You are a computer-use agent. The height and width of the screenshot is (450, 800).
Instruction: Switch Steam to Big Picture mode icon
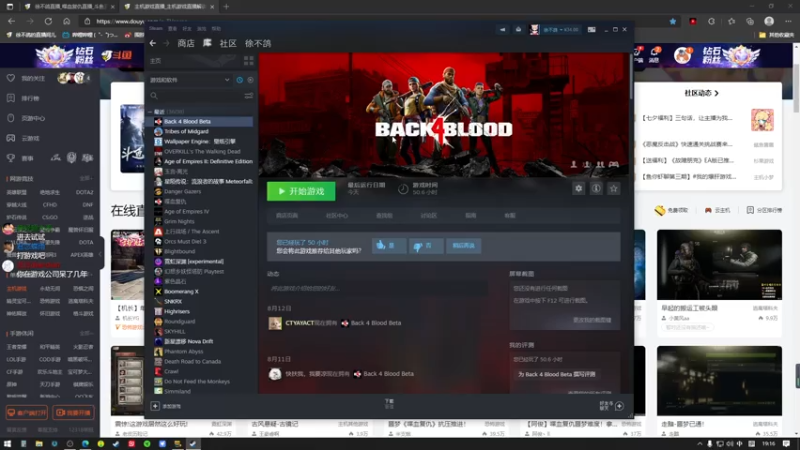point(591,30)
